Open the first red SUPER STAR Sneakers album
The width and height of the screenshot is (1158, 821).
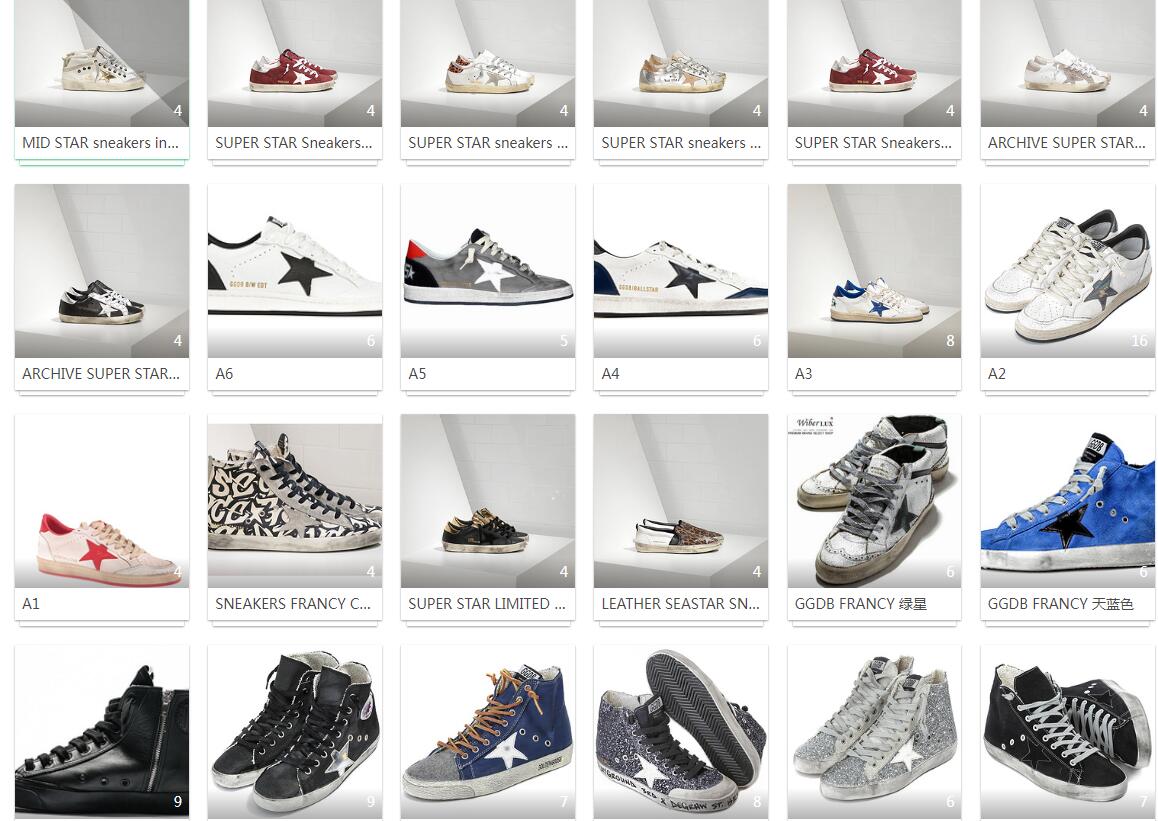pos(295,63)
